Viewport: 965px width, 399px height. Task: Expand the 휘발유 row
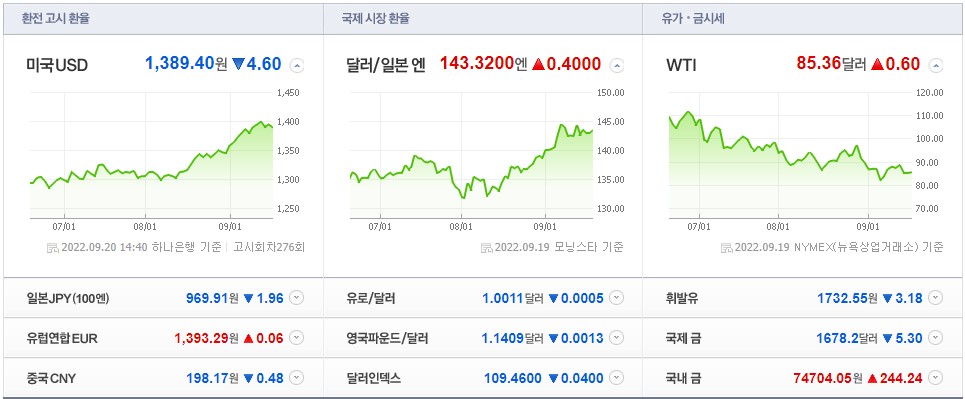(x=935, y=298)
